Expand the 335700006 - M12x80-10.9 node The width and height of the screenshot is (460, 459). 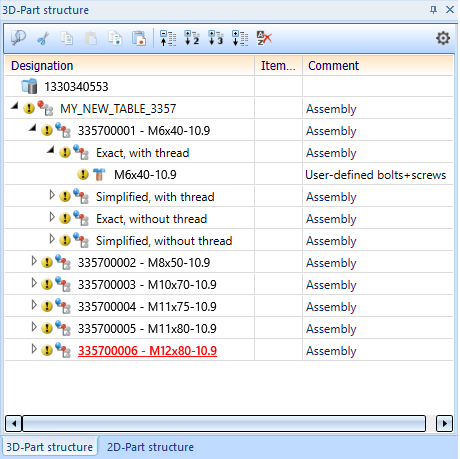[x=34, y=349]
